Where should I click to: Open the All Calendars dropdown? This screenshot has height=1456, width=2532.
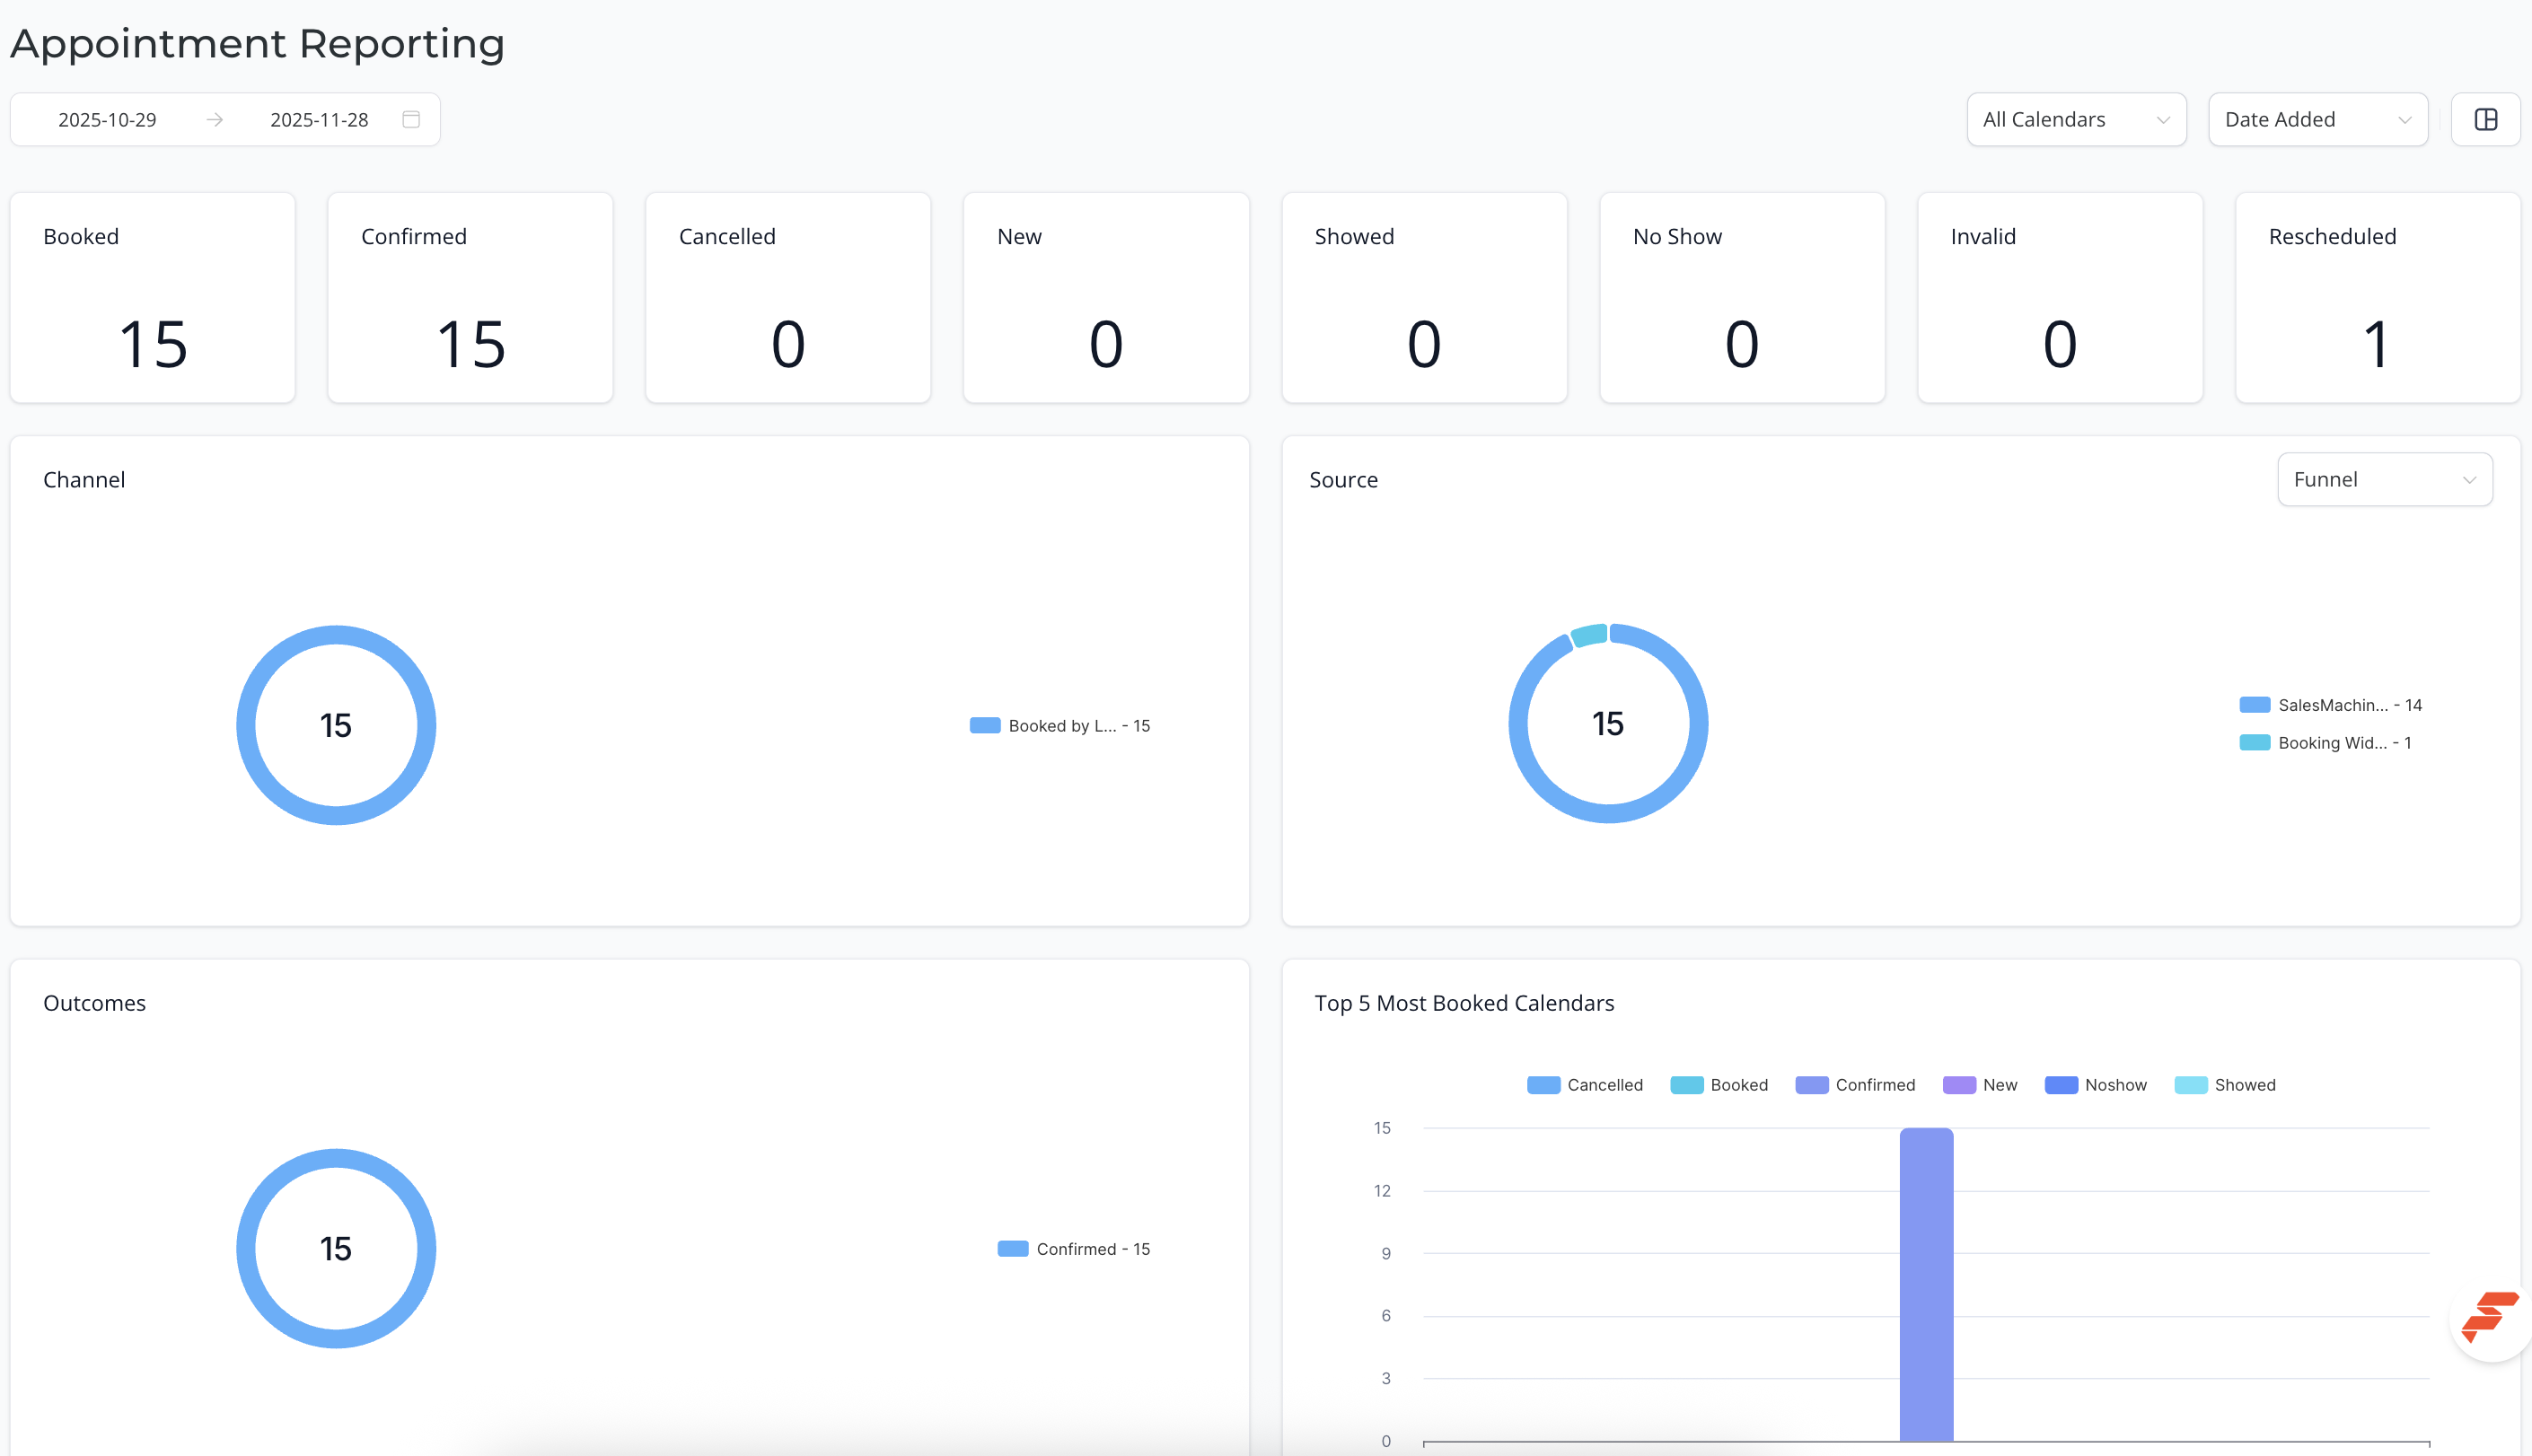(x=2076, y=119)
